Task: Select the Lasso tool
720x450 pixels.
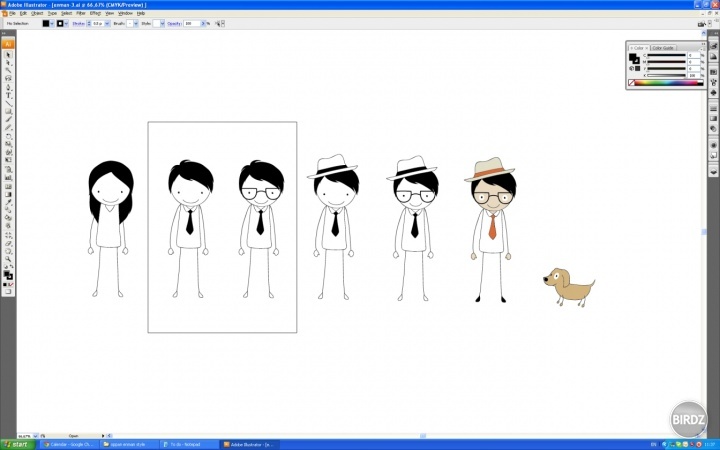Action: click(8, 78)
